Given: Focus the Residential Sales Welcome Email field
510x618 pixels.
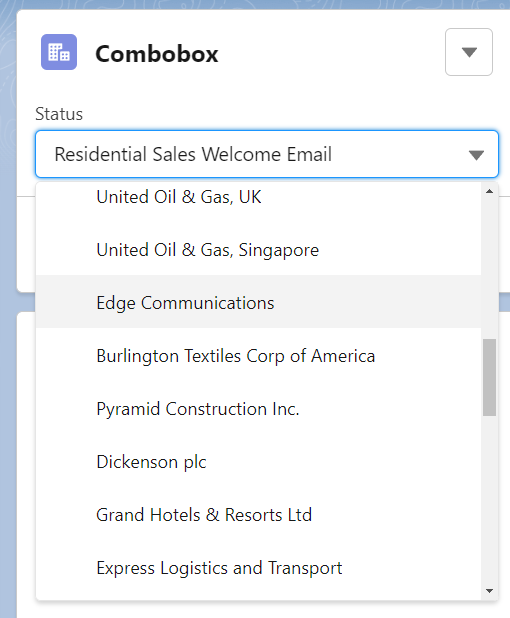Looking at the screenshot, I should click(267, 154).
